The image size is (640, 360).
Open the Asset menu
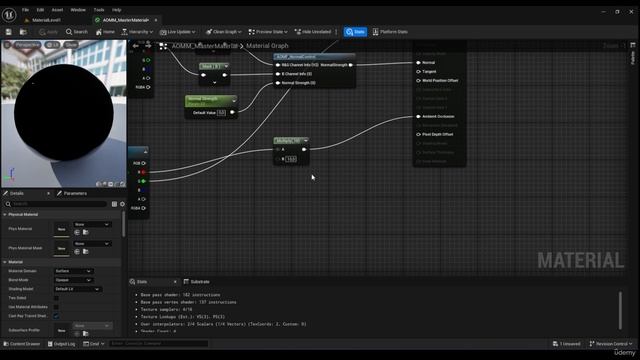tap(57, 10)
